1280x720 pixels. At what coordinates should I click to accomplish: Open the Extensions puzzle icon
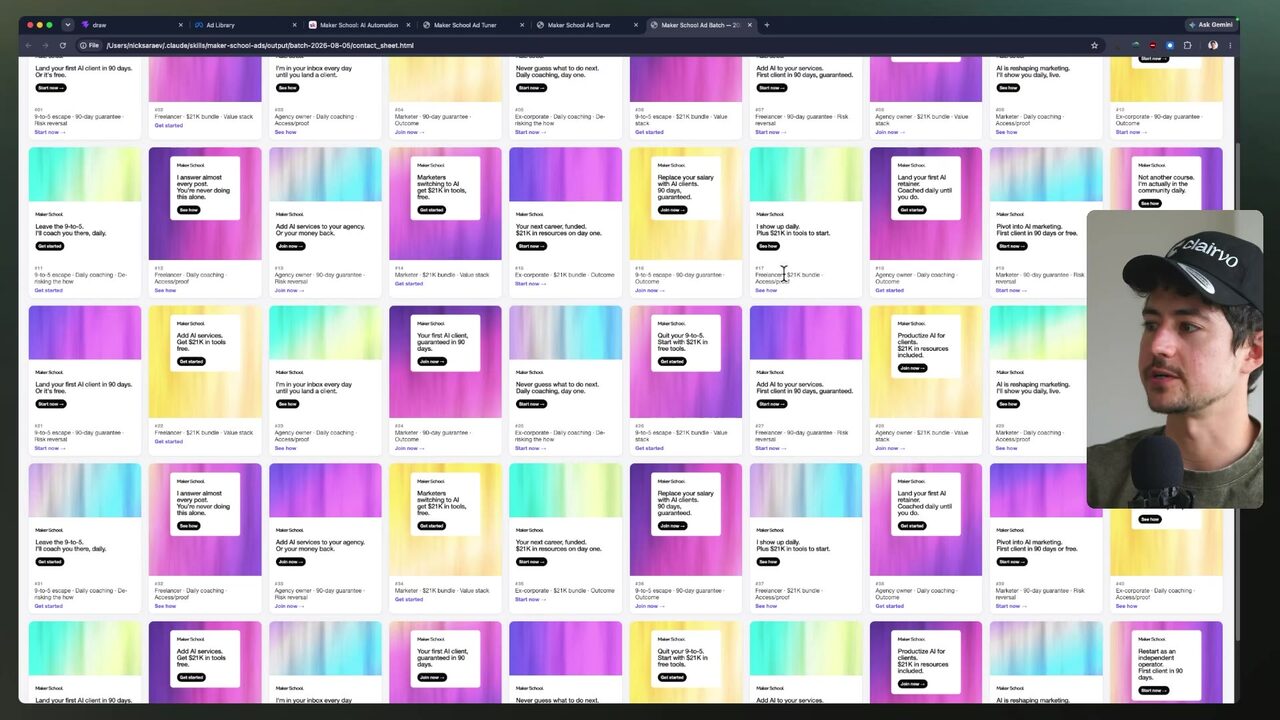pyautogui.click(x=1187, y=45)
